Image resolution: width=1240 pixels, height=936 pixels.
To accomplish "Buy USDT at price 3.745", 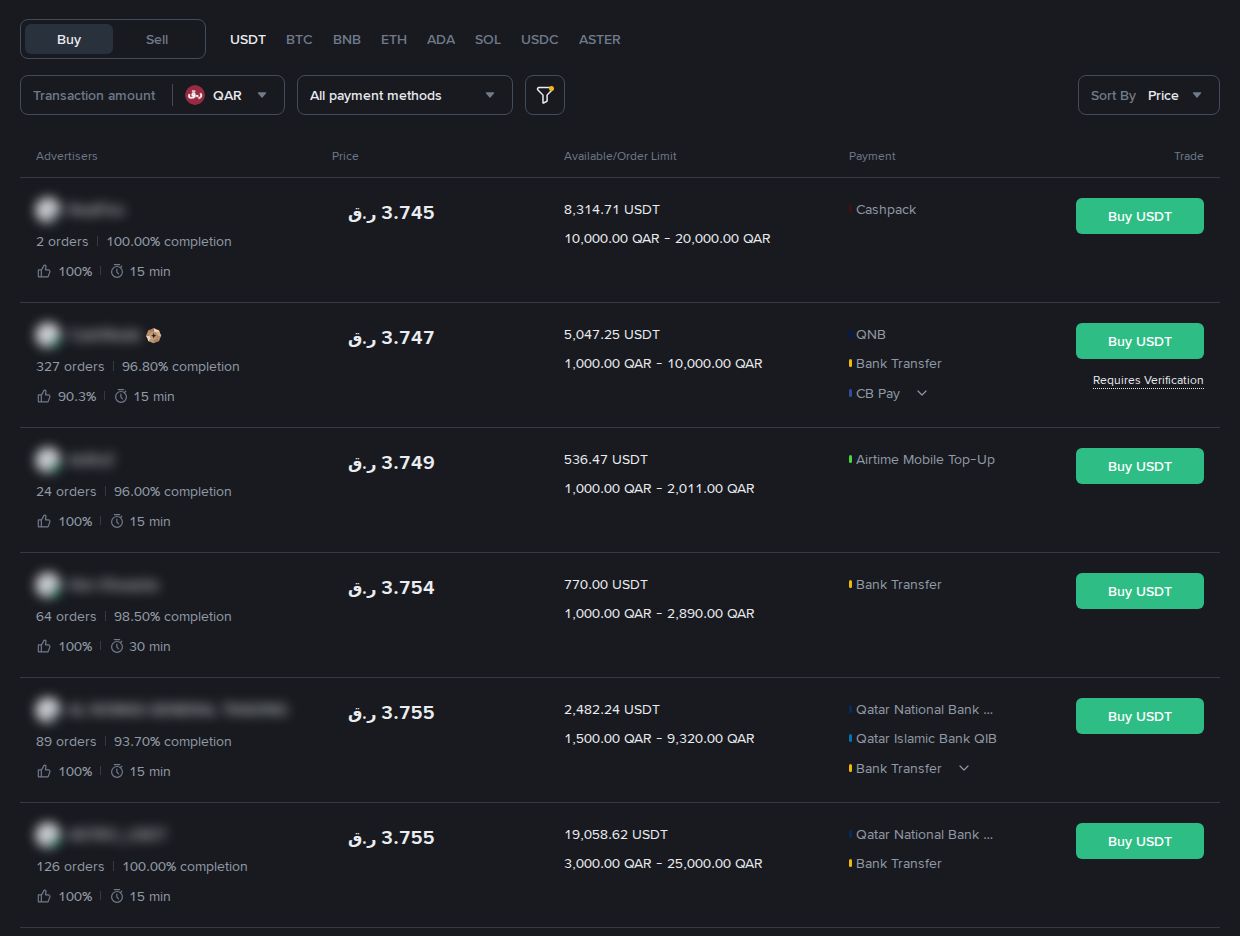I will coord(1140,216).
